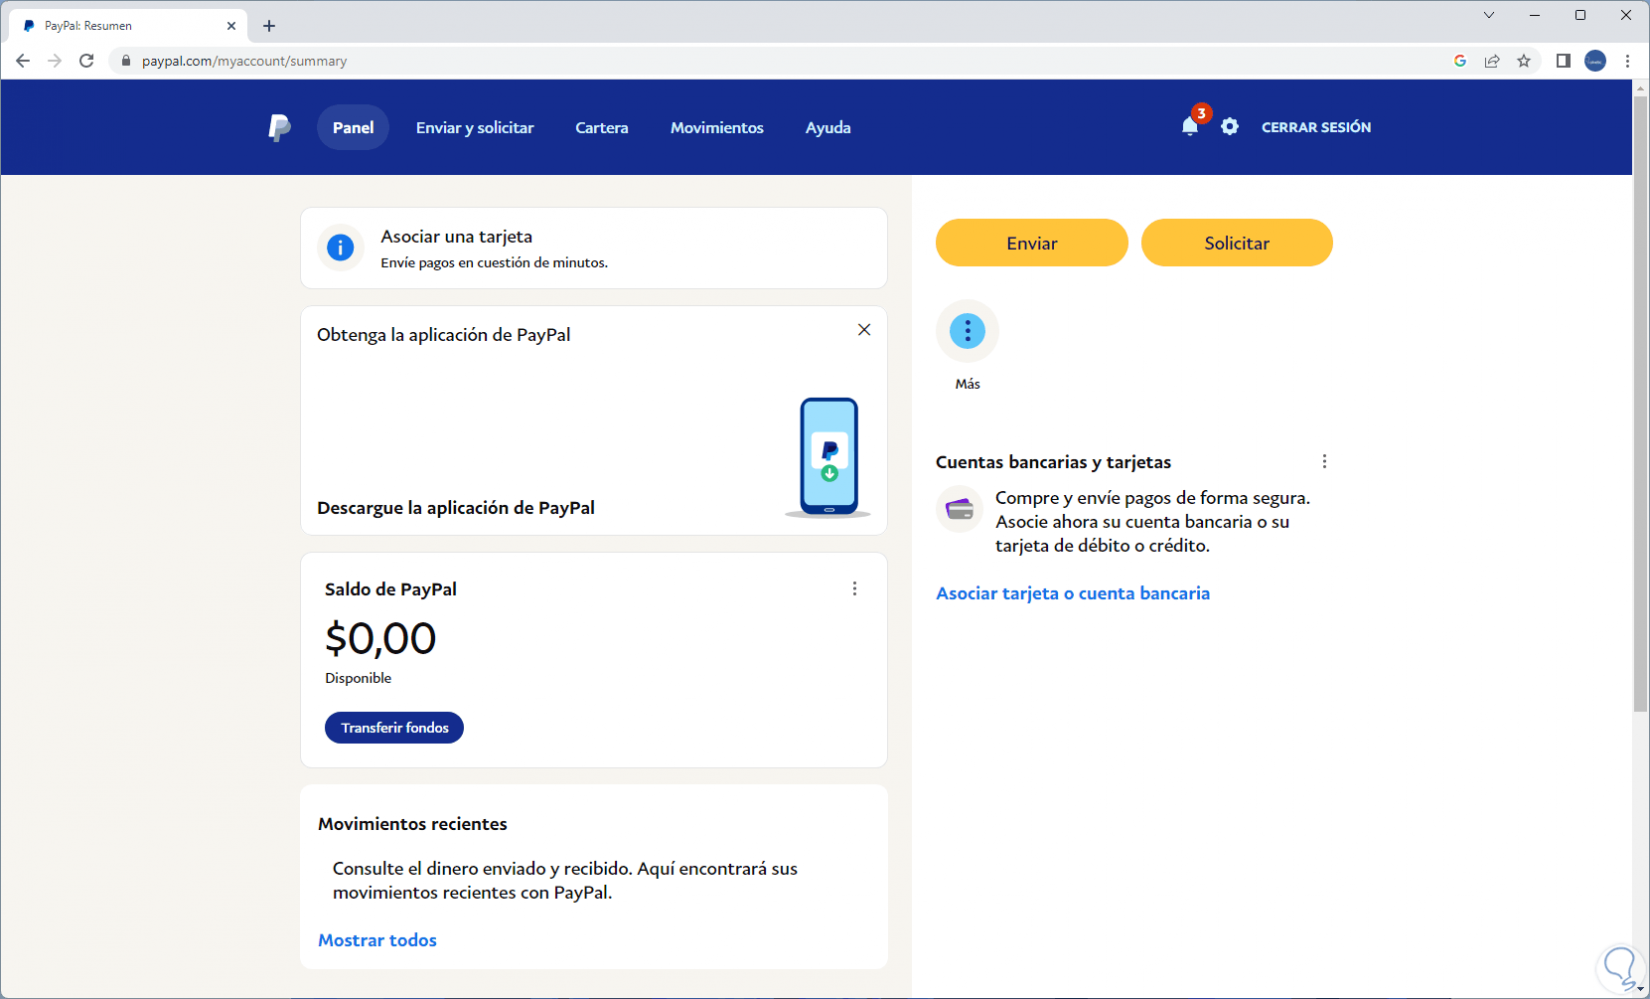This screenshot has width=1650, height=999.
Task: Click Transferir fondos button
Action: [394, 728]
